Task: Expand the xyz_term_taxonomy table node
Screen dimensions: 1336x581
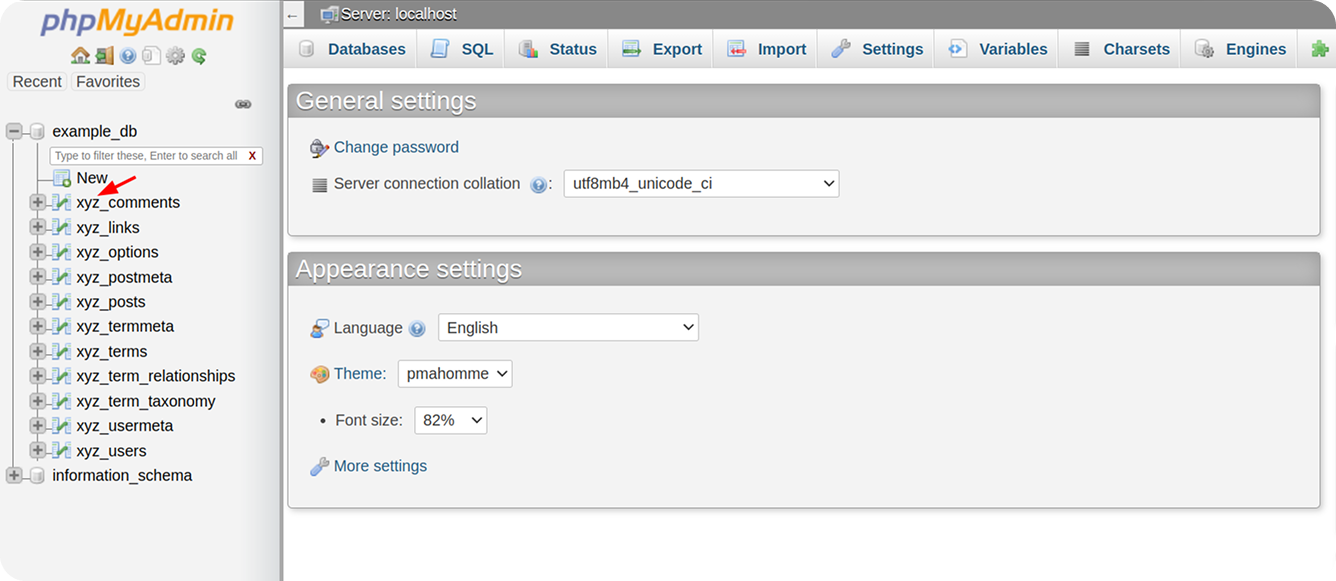Action: point(38,401)
